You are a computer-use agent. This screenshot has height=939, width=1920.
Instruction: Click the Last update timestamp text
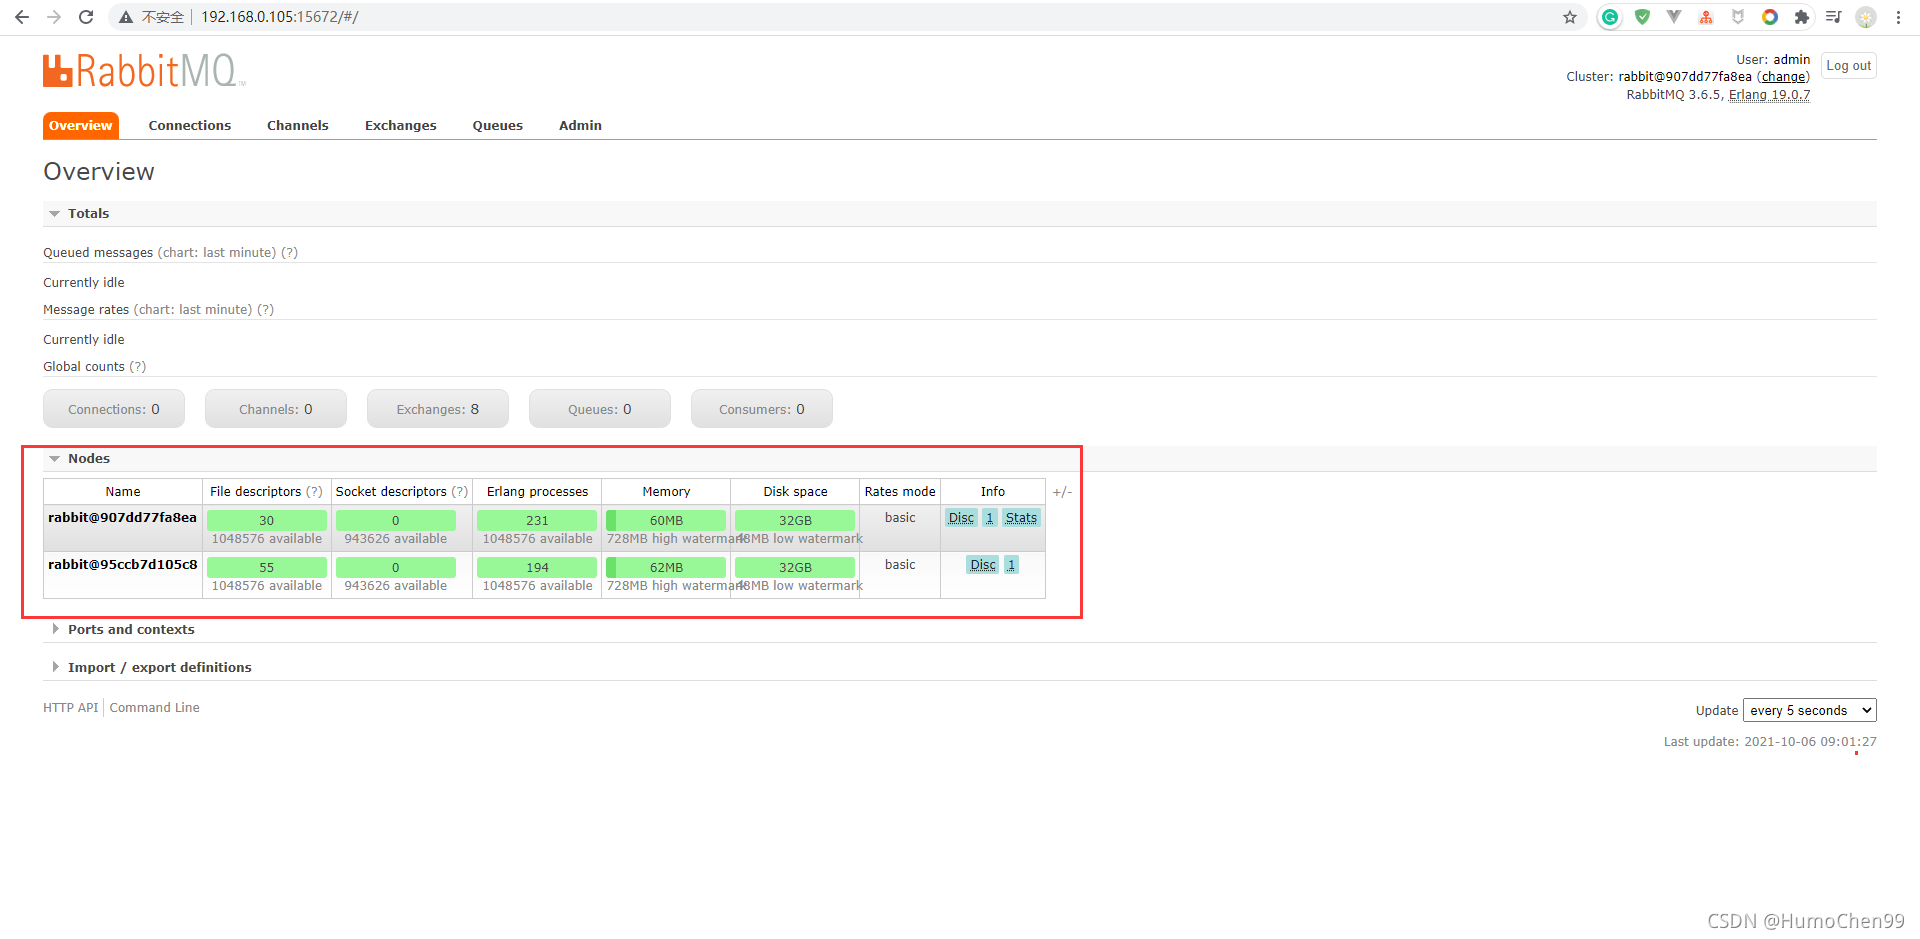[1770, 742]
